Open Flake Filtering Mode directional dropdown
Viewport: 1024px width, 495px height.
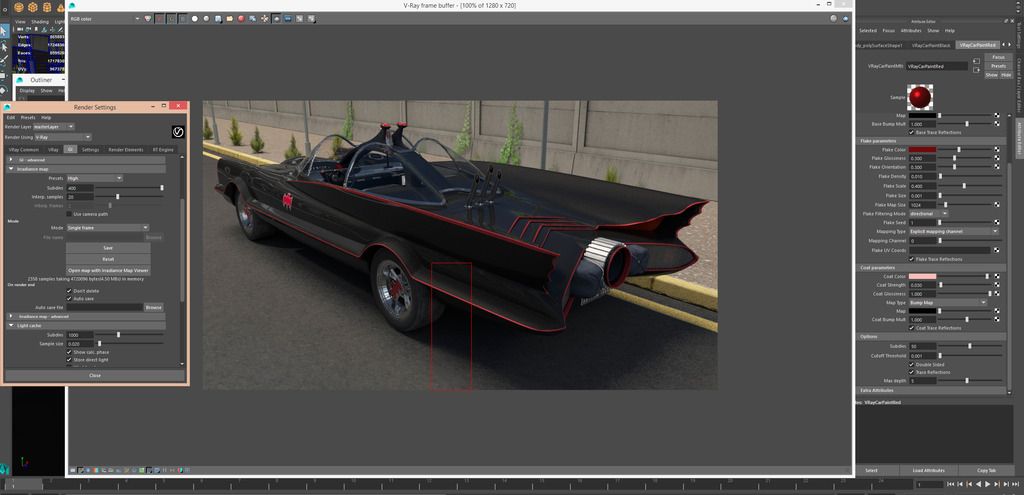coord(929,214)
